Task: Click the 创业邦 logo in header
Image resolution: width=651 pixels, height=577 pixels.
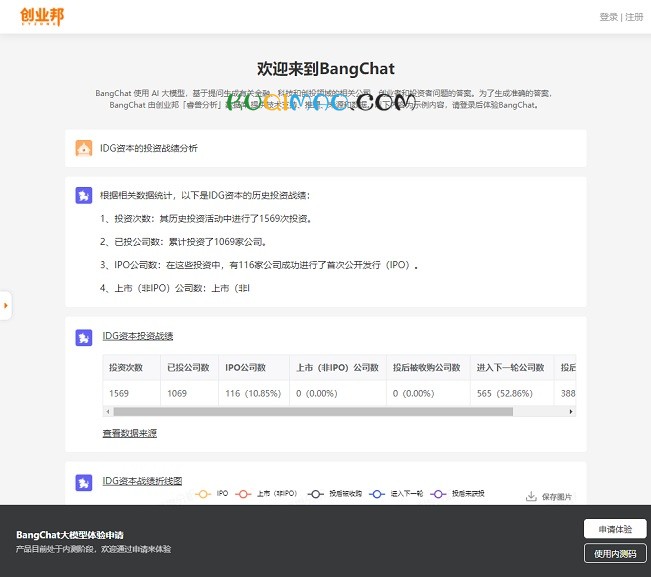Action: click(42, 17)
